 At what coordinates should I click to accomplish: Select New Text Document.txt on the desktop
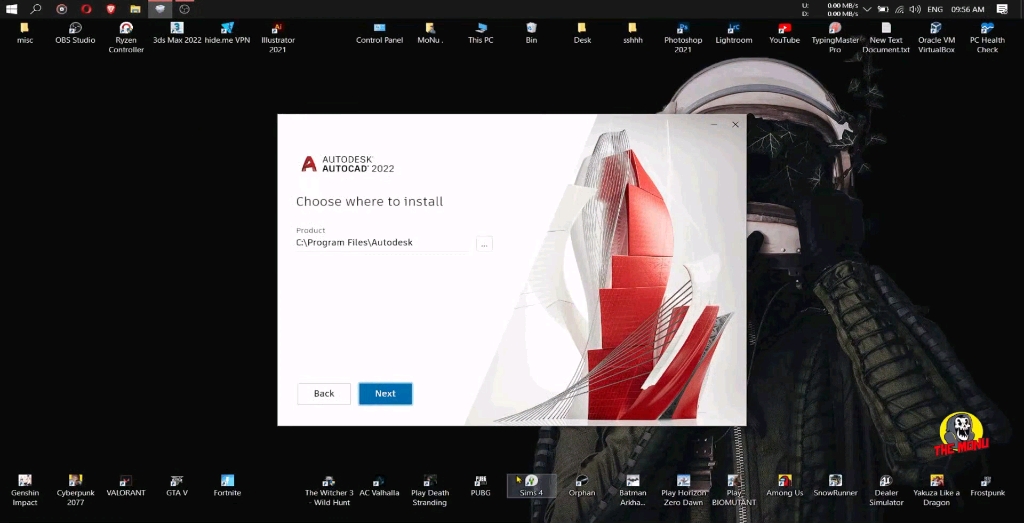click(886, 38)
